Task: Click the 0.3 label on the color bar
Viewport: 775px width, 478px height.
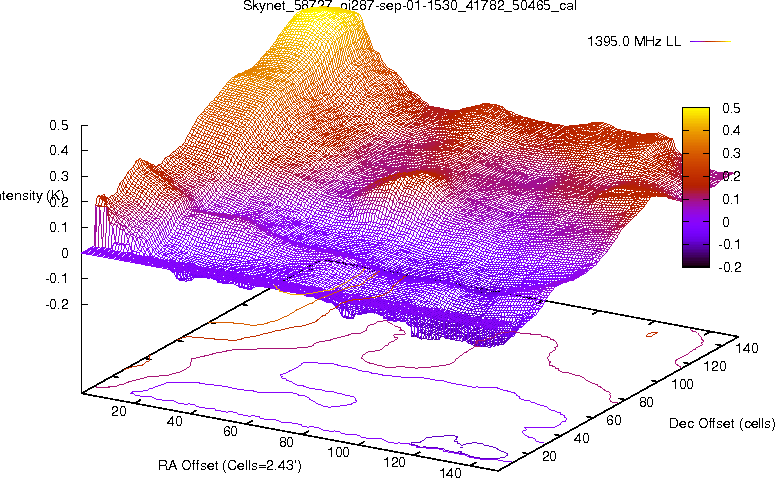Action: pyautogui.click(x=731, y=153)
